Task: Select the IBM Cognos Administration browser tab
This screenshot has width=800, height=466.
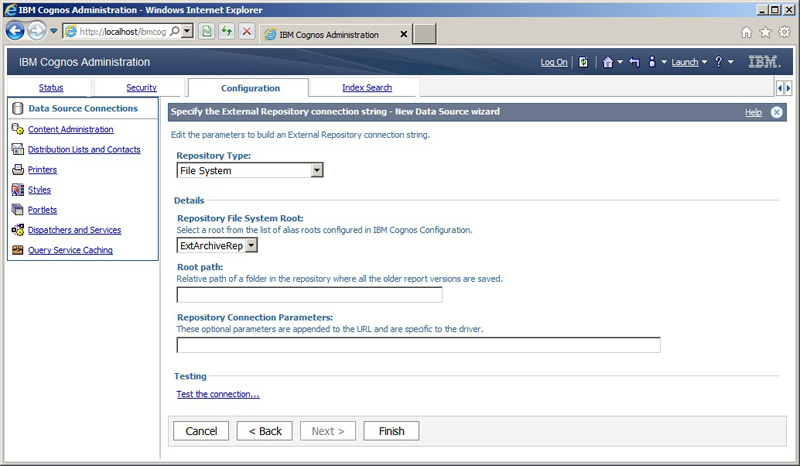Action: (x=329, y=35)
